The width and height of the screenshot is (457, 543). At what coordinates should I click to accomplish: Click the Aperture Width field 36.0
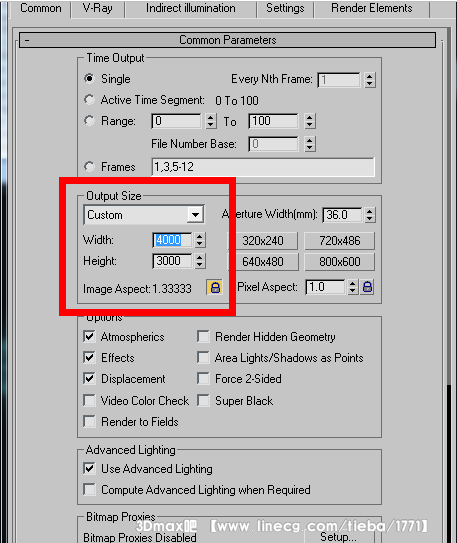point(342,215)
